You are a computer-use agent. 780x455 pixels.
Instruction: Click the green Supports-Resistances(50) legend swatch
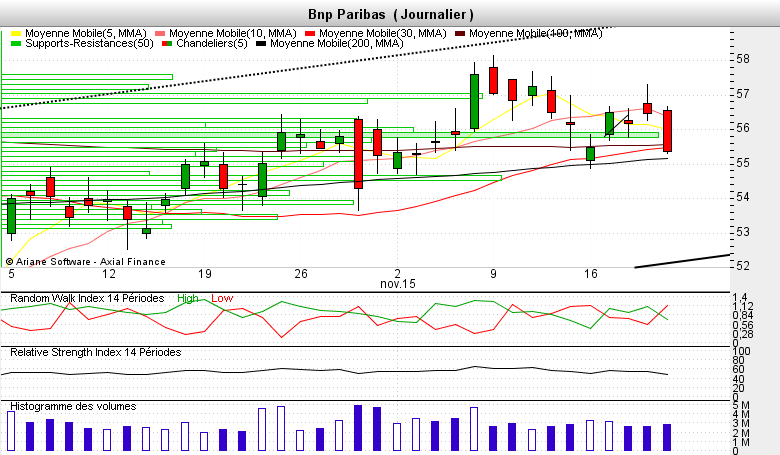16,44
